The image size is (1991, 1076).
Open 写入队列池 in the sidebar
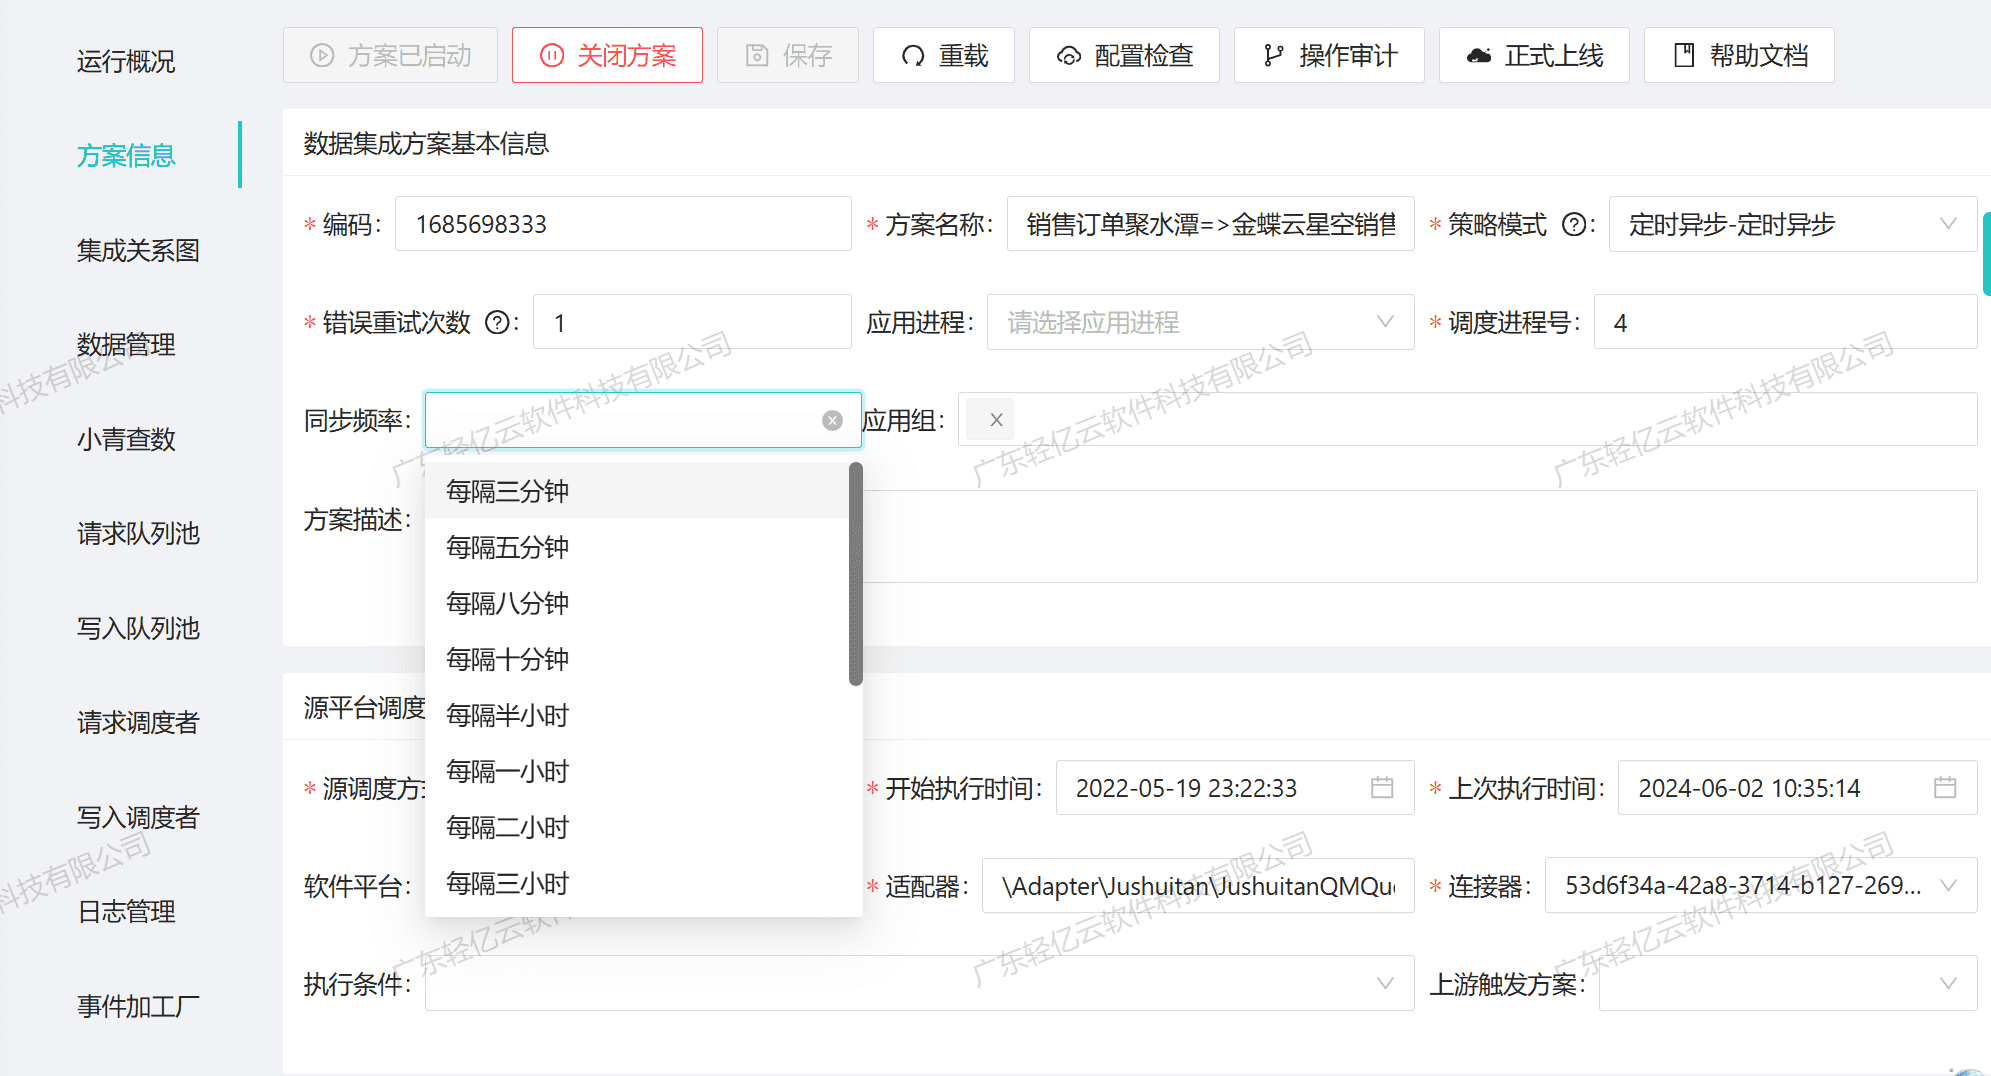[x=138, y=629]
